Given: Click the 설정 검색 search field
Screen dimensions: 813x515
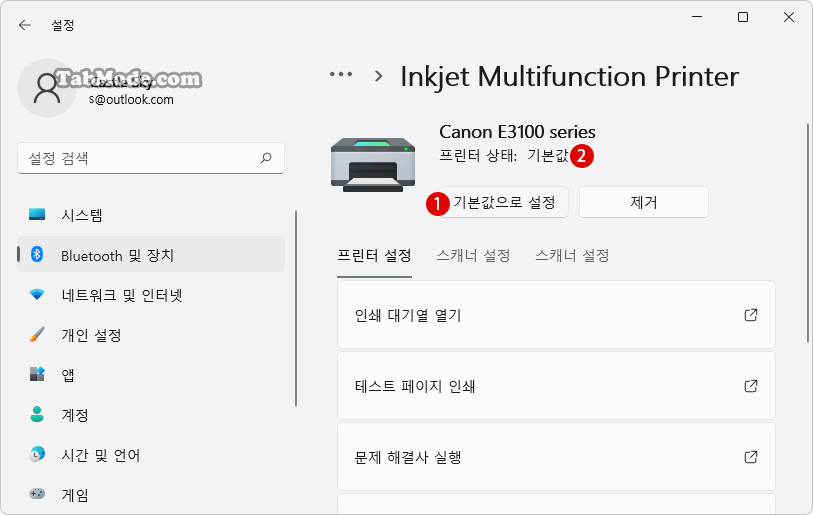Looking at the screenshot, I should pos(151,158).
